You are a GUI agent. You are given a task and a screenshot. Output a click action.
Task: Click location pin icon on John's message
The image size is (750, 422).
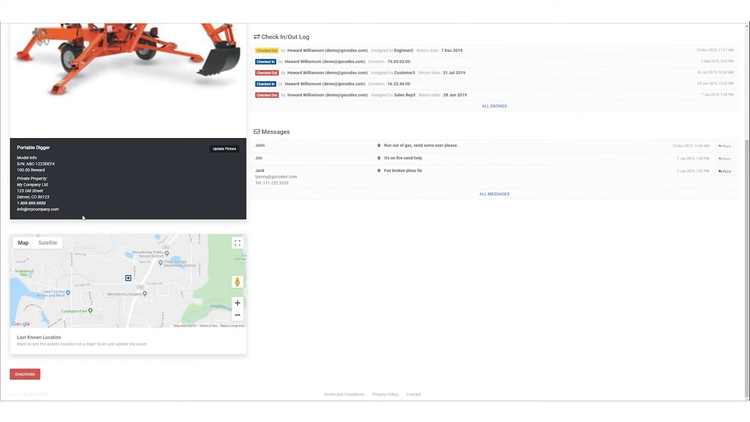pyautogui.click(x=379, y=145)
